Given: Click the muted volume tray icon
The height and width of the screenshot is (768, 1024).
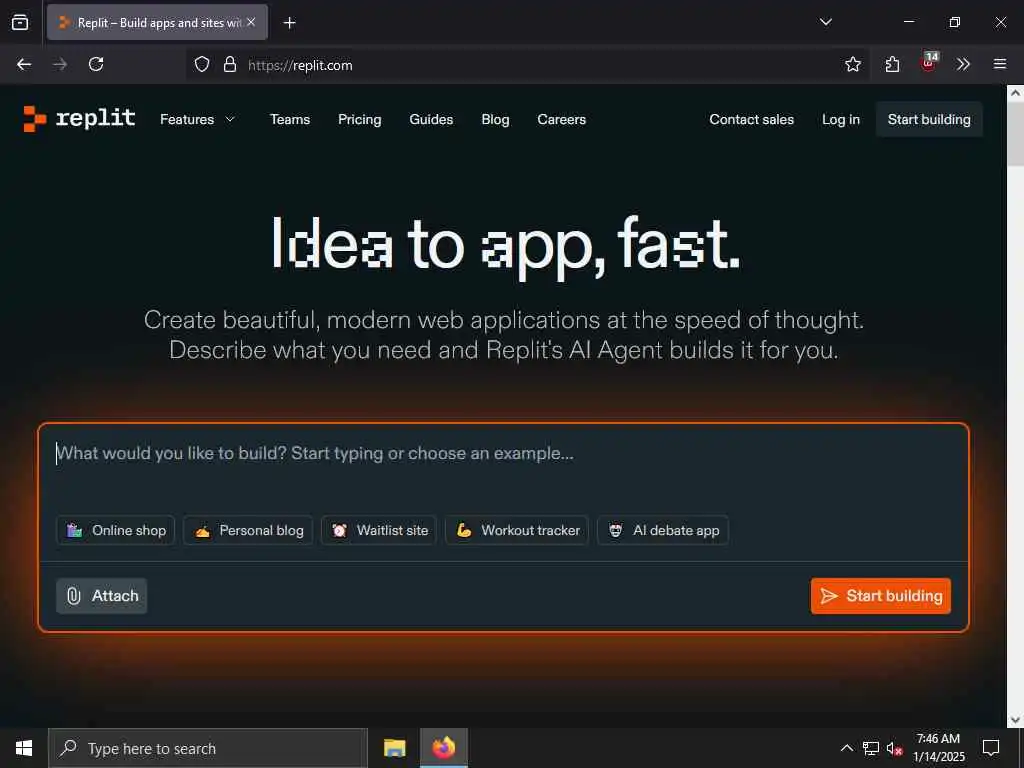Looking at the screenshot, I should coord(894,749).
